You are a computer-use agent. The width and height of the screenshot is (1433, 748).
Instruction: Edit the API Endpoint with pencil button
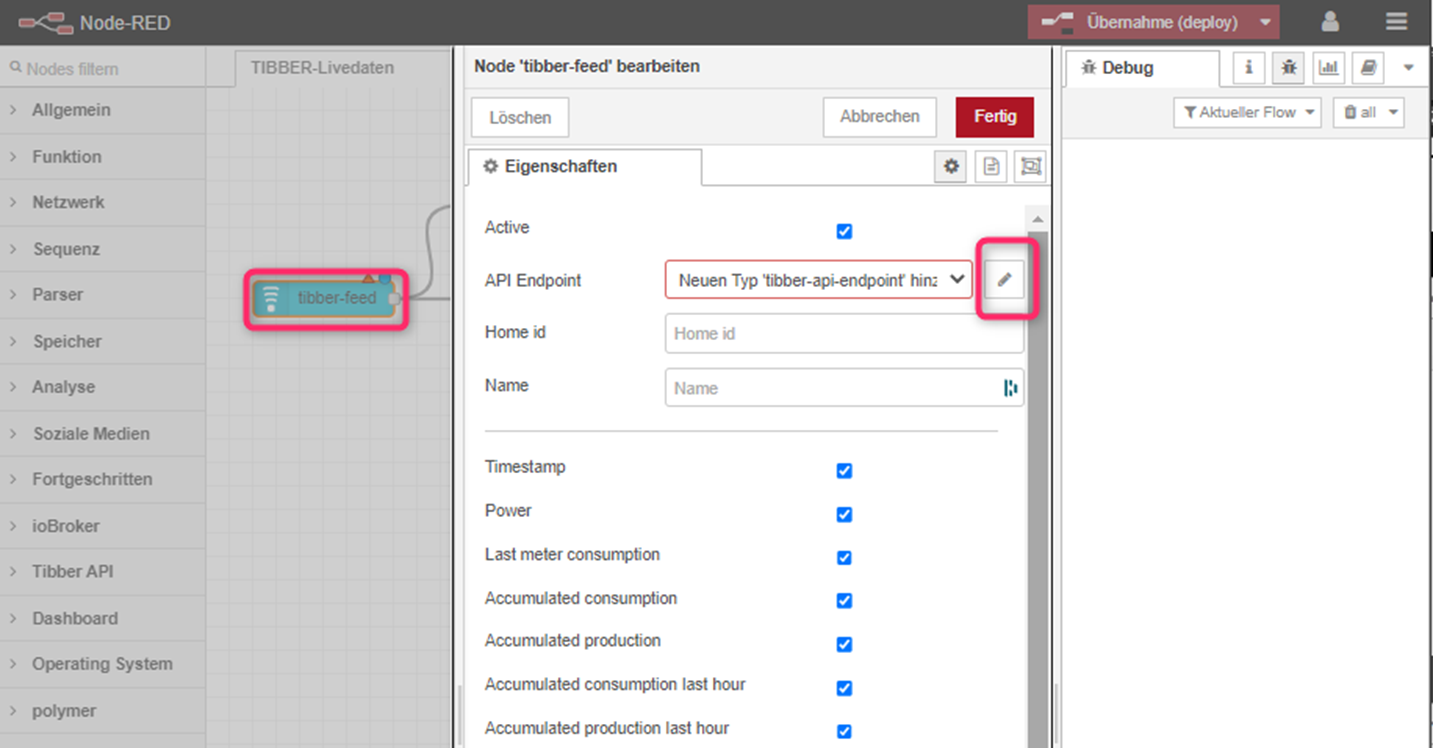pos(1004,280)
